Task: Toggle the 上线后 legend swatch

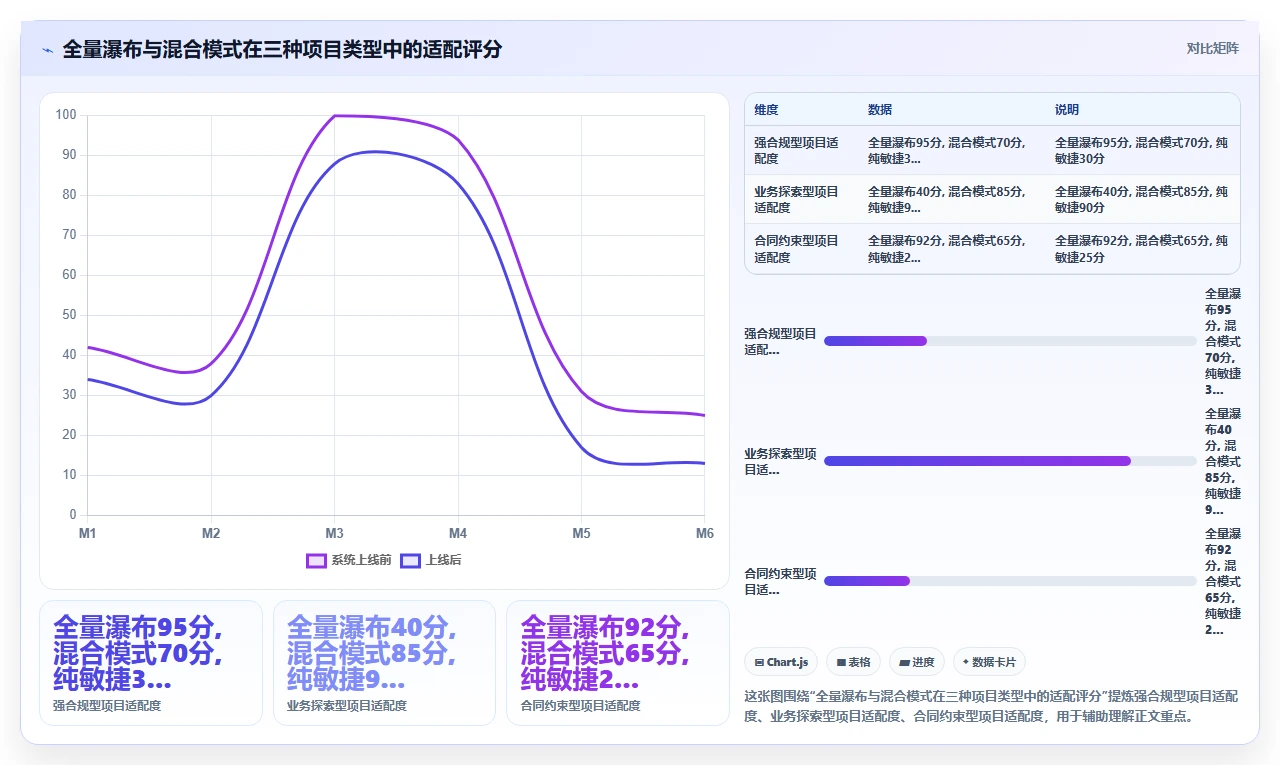Action: tap(410, 560)
